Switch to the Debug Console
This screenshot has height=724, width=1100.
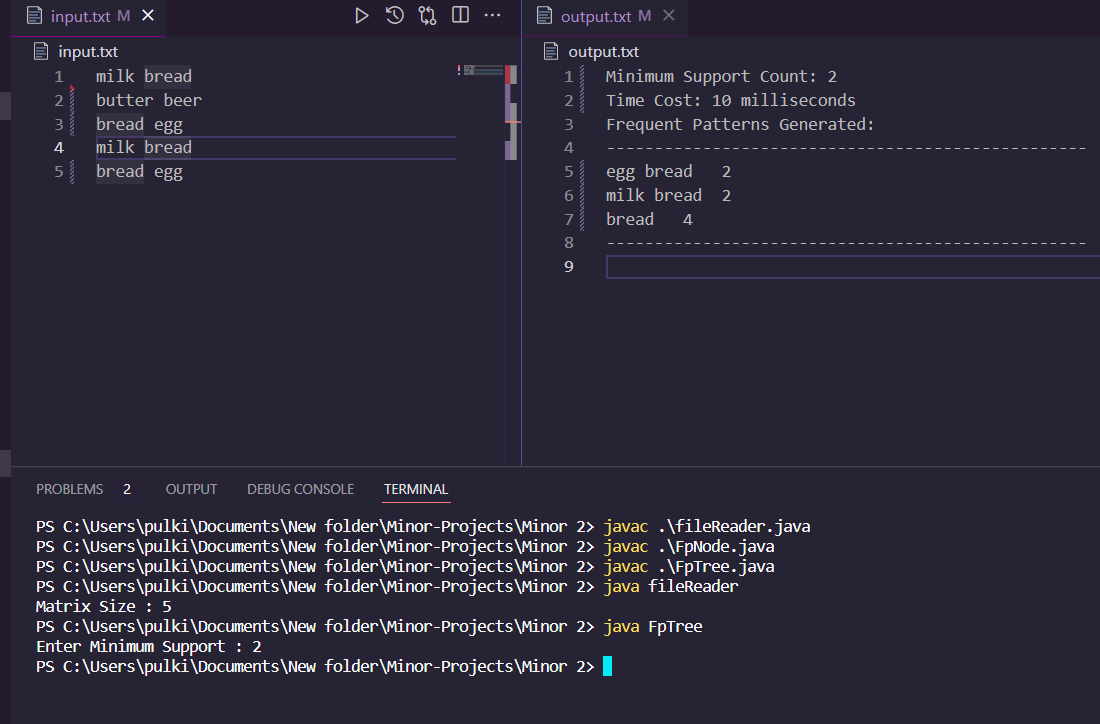(300, 489)
